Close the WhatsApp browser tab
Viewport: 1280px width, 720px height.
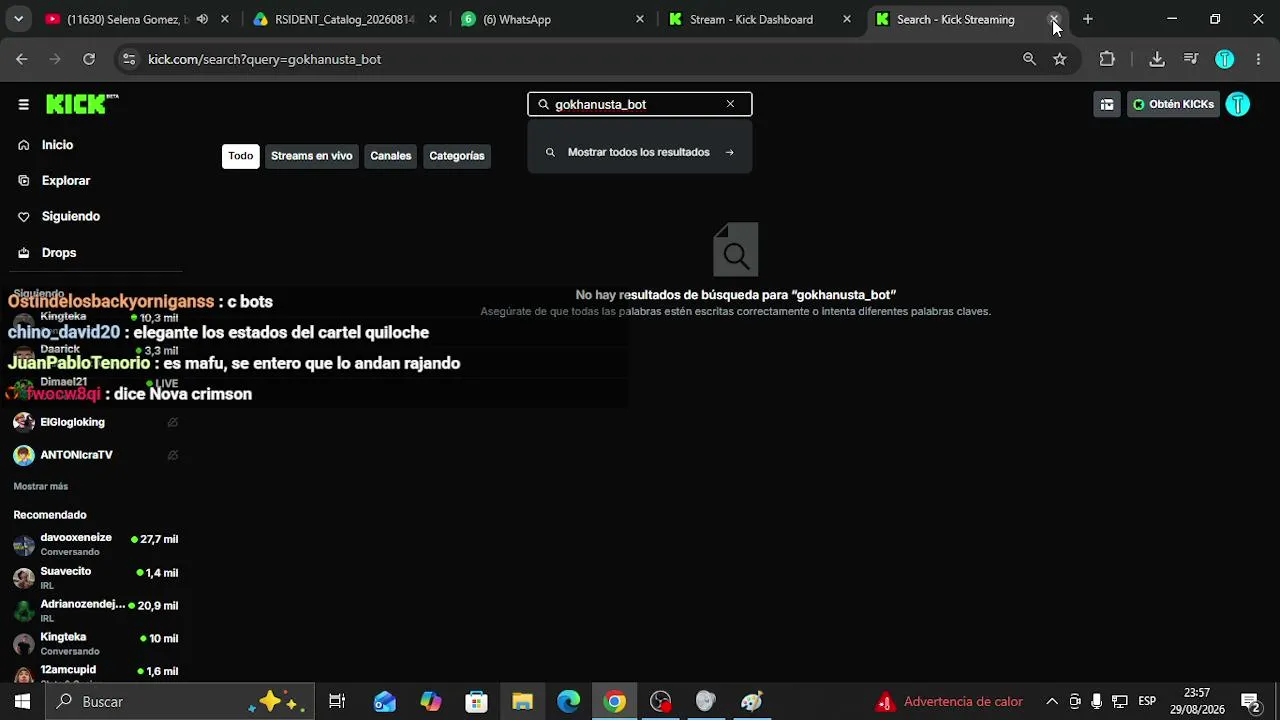click(640, 19)
